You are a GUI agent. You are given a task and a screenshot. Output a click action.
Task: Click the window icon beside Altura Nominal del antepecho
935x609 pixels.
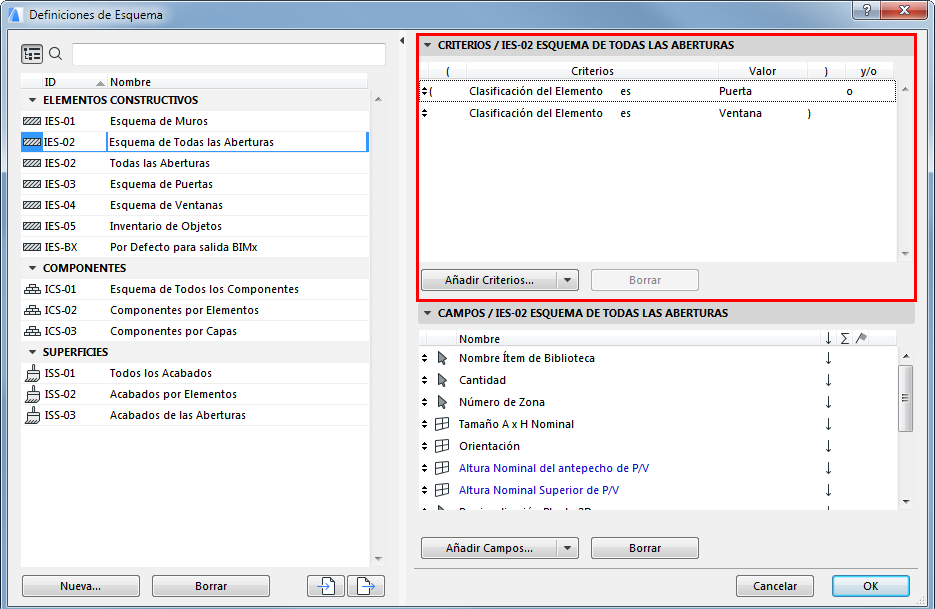coord(442,468)
